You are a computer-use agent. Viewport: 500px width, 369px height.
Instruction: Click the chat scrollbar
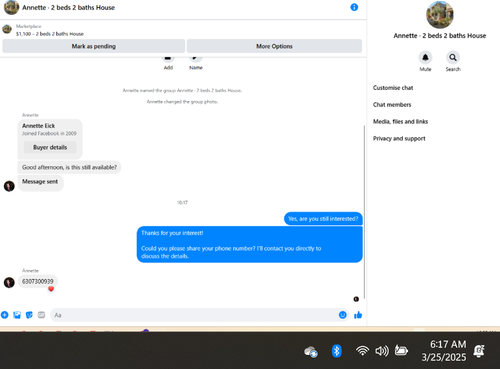pos(364,212)
